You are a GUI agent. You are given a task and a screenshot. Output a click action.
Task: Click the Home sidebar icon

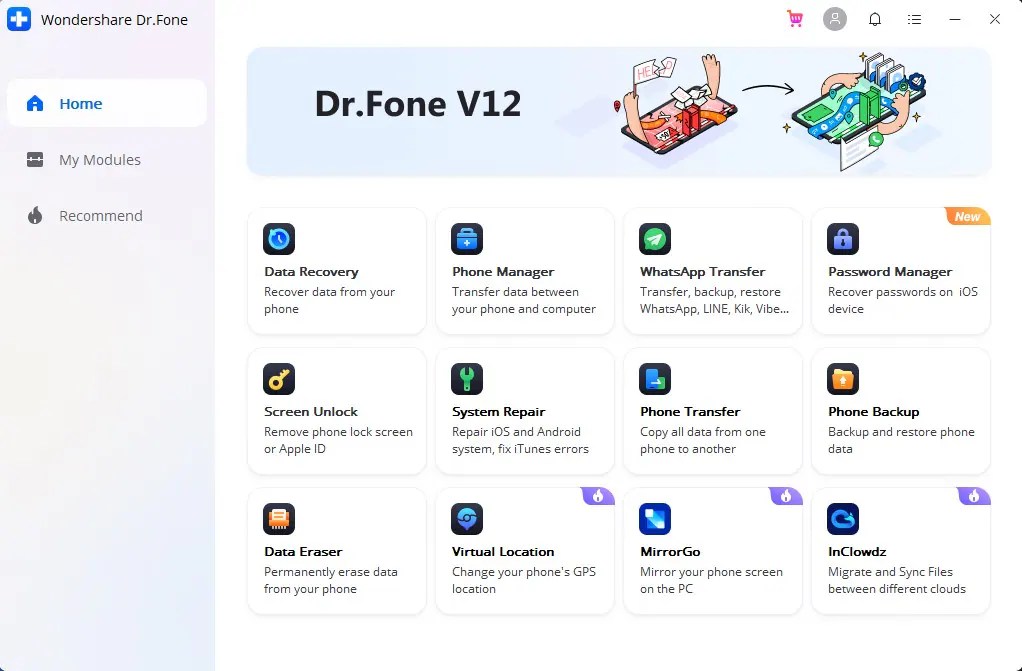(35, 103)
